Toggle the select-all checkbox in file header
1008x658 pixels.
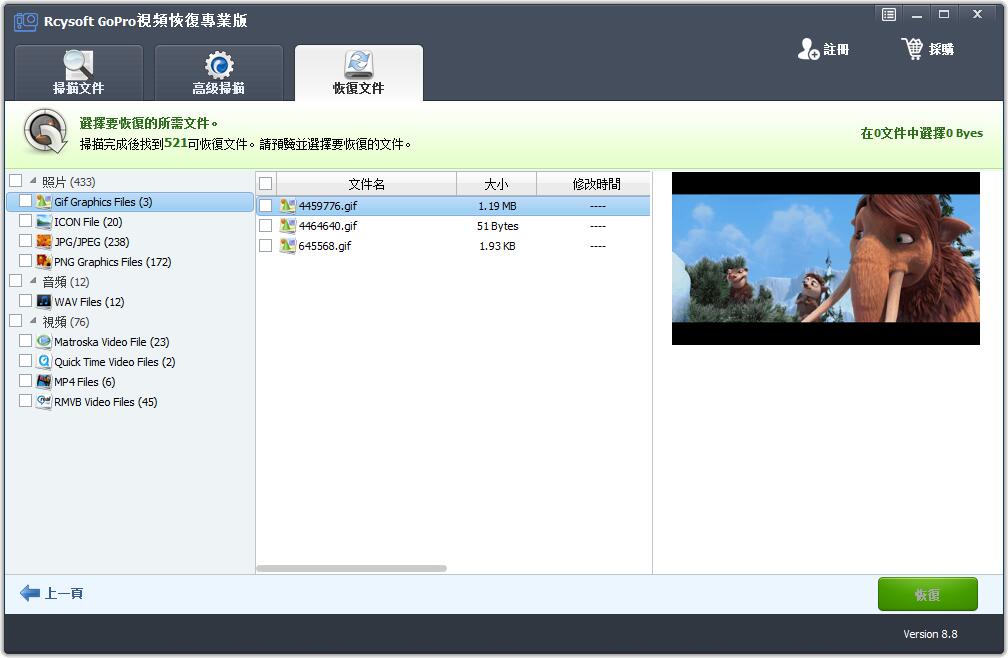(266, 184)
